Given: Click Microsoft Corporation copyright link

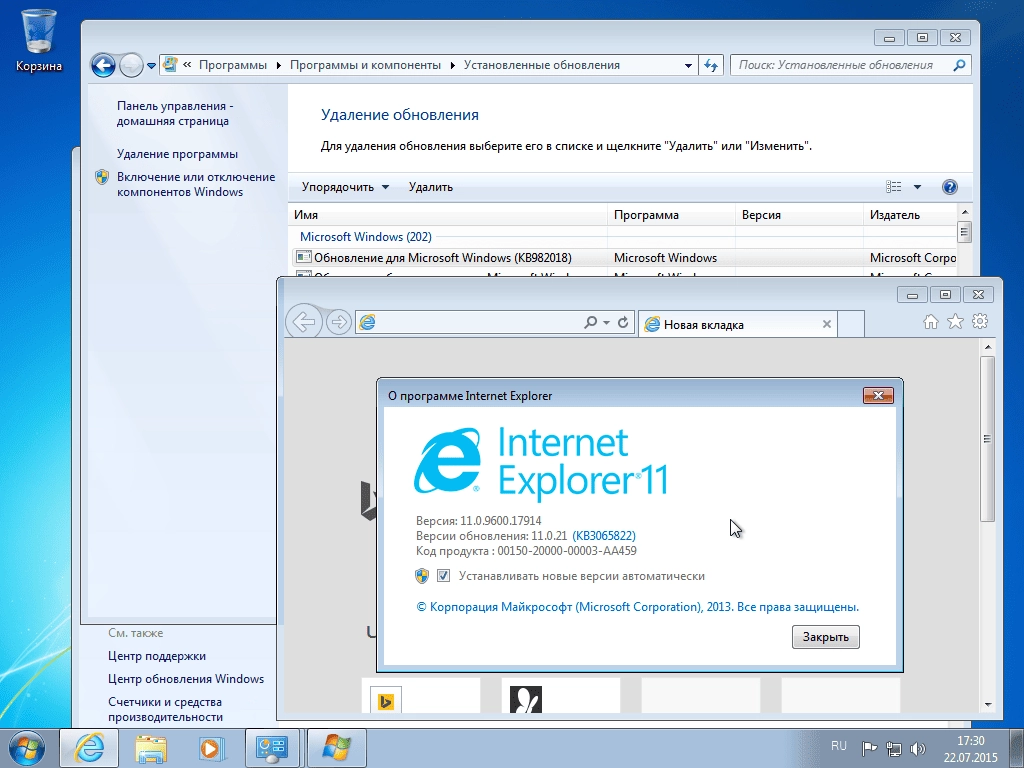Looking at the screenshot, I should point(637,607).
